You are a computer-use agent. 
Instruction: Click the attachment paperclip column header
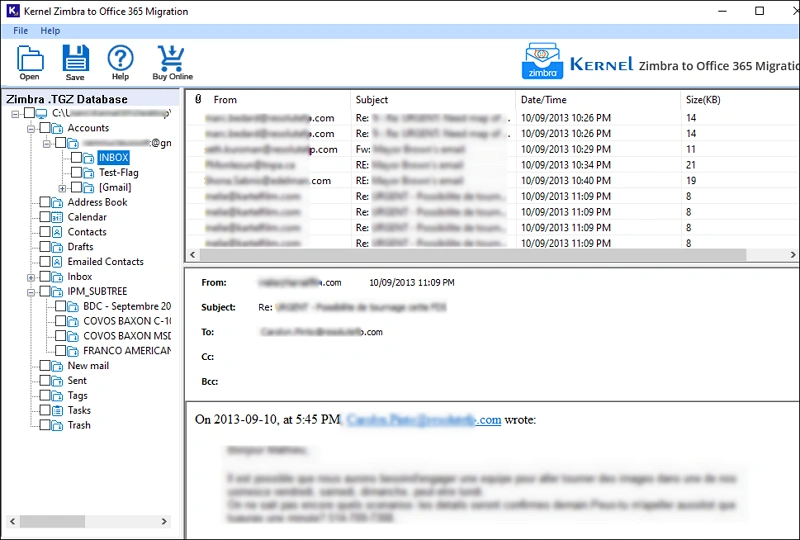pos(198,99)
